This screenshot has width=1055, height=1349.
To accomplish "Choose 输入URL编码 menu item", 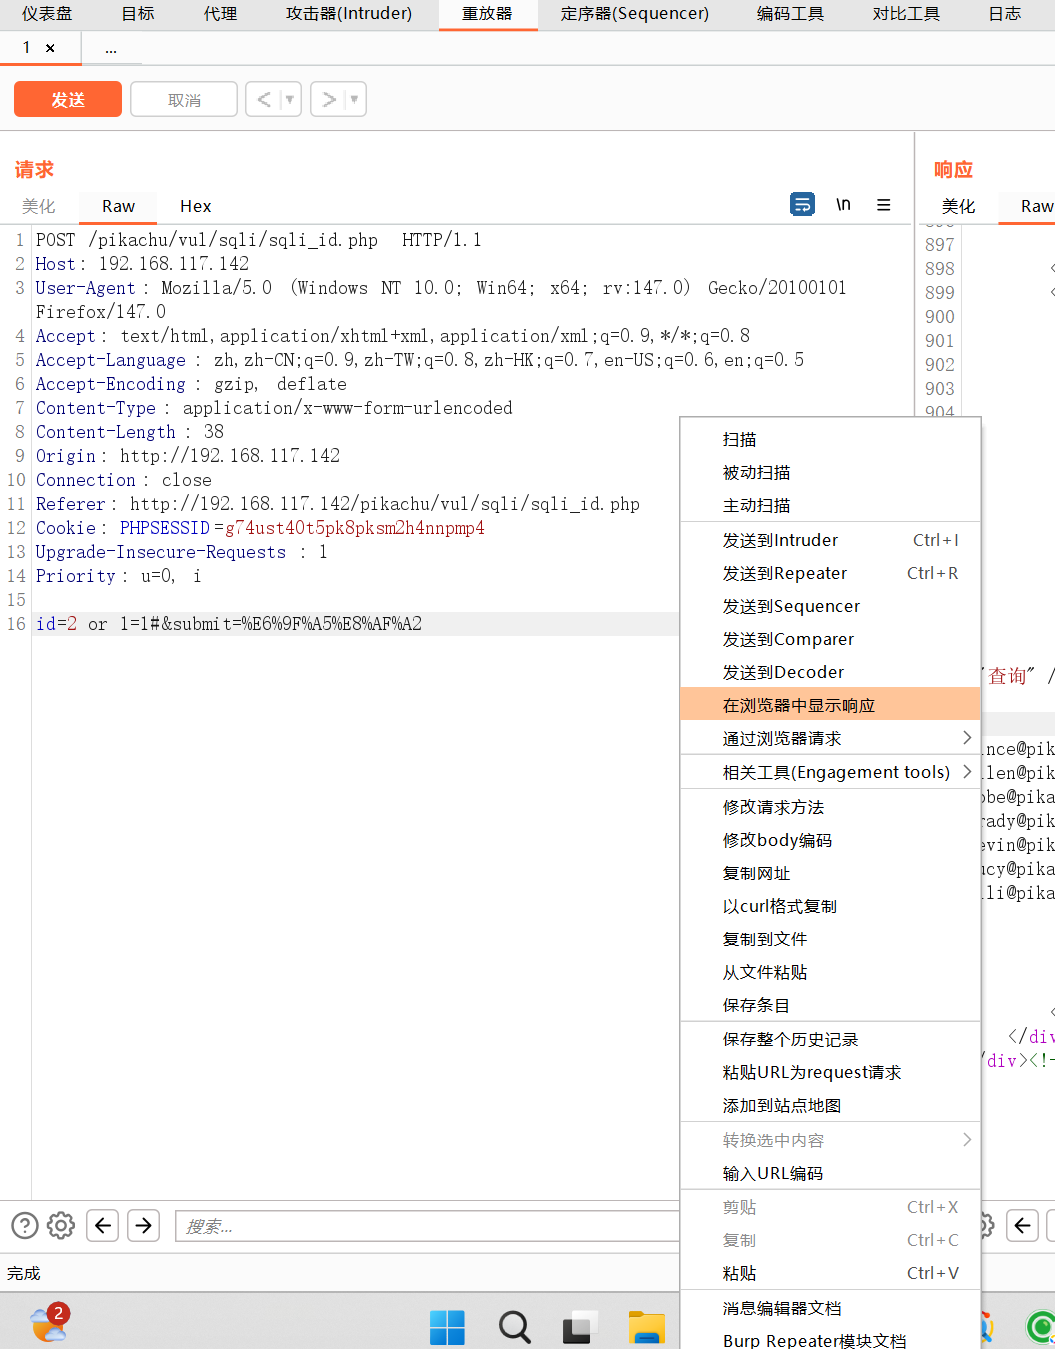I will [x=830, y=1173].
